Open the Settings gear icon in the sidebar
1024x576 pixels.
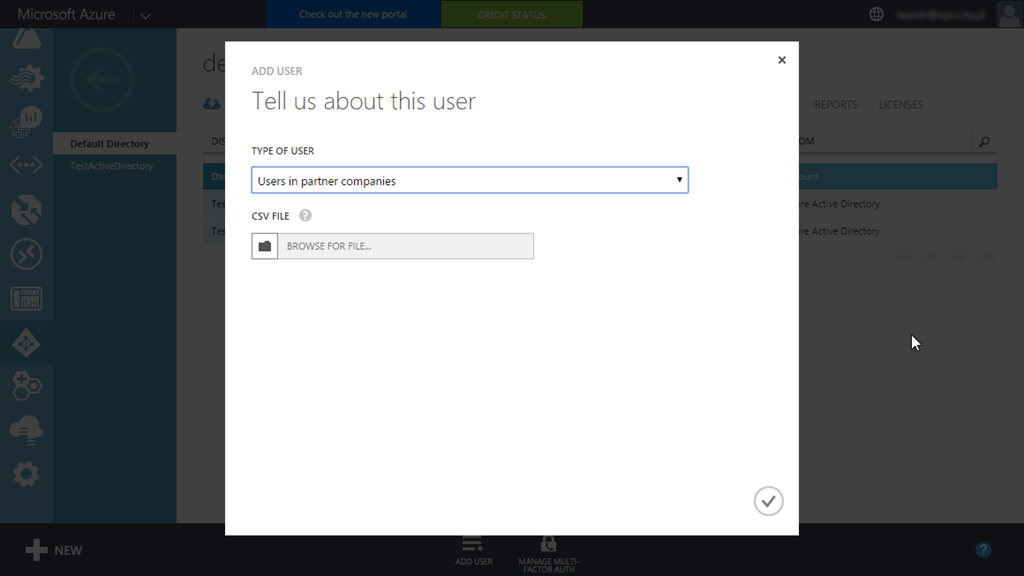[x=26, y=473]
